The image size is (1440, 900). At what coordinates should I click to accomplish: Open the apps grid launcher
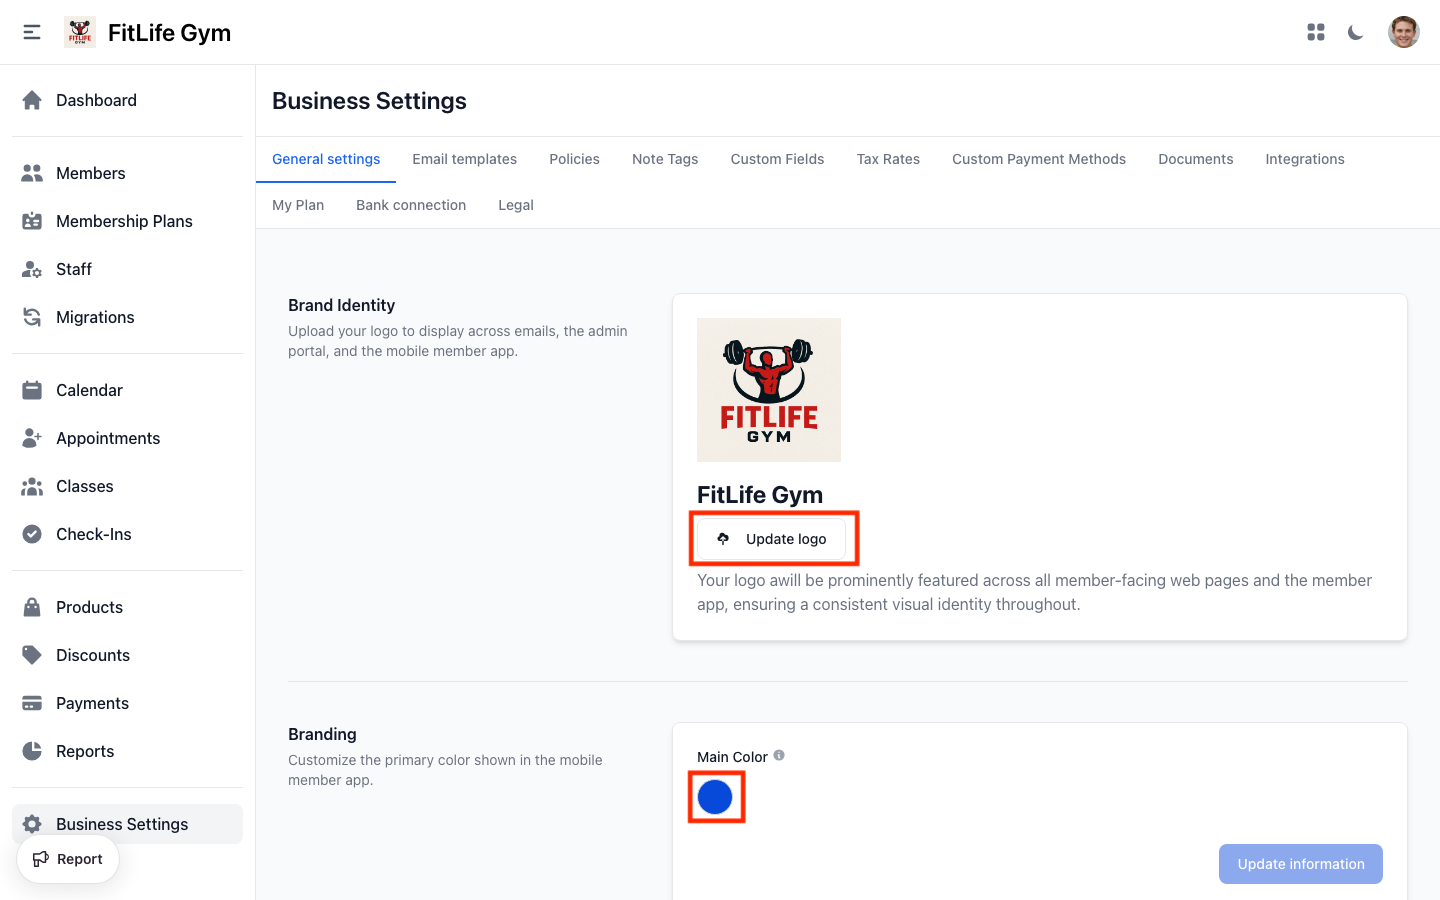coord(1315,32)
